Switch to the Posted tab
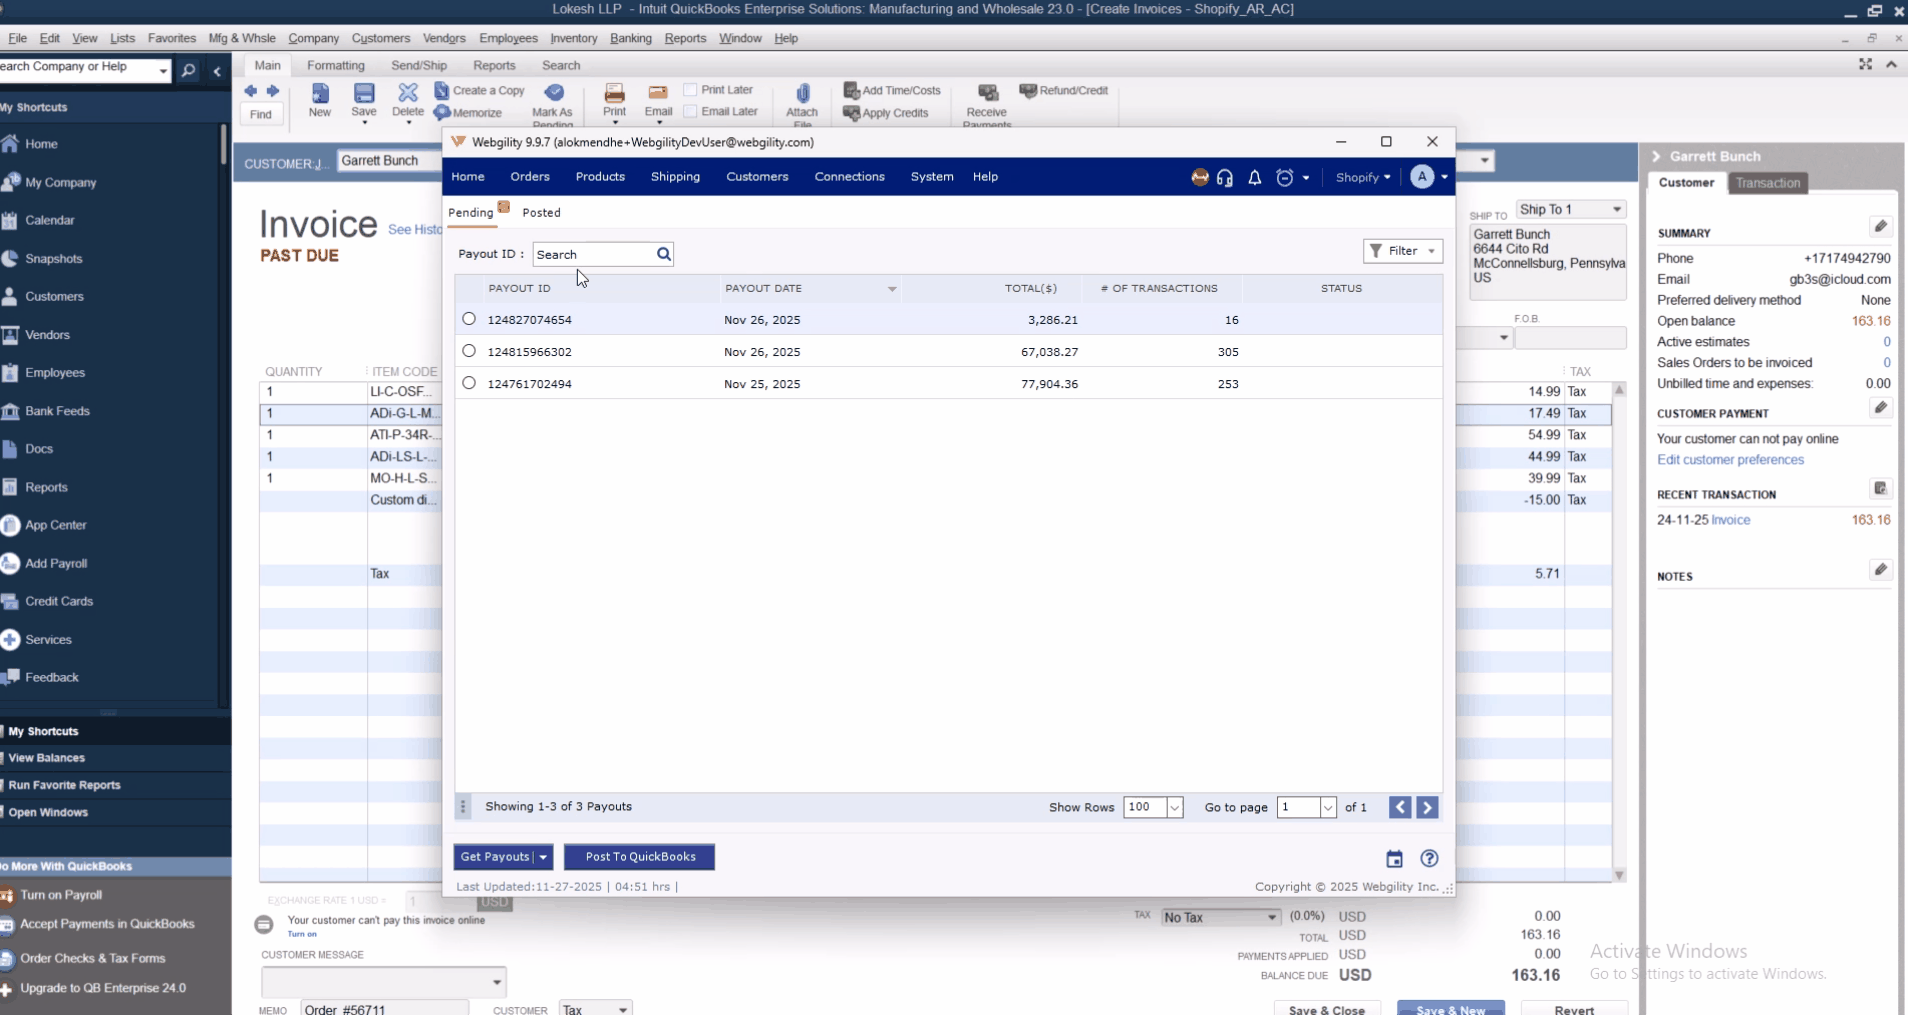 click(x=541, y=213)
